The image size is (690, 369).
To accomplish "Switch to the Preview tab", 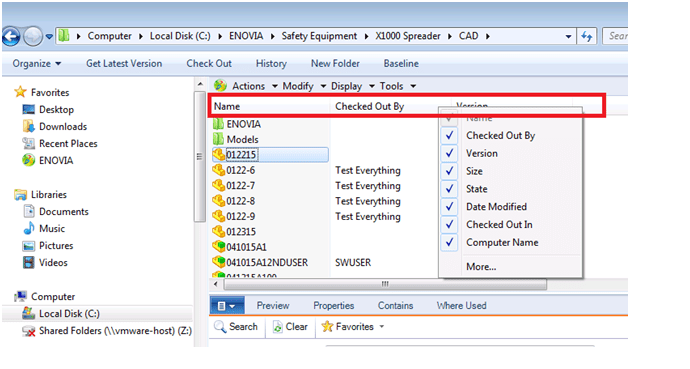I will (x=273, y=306).
